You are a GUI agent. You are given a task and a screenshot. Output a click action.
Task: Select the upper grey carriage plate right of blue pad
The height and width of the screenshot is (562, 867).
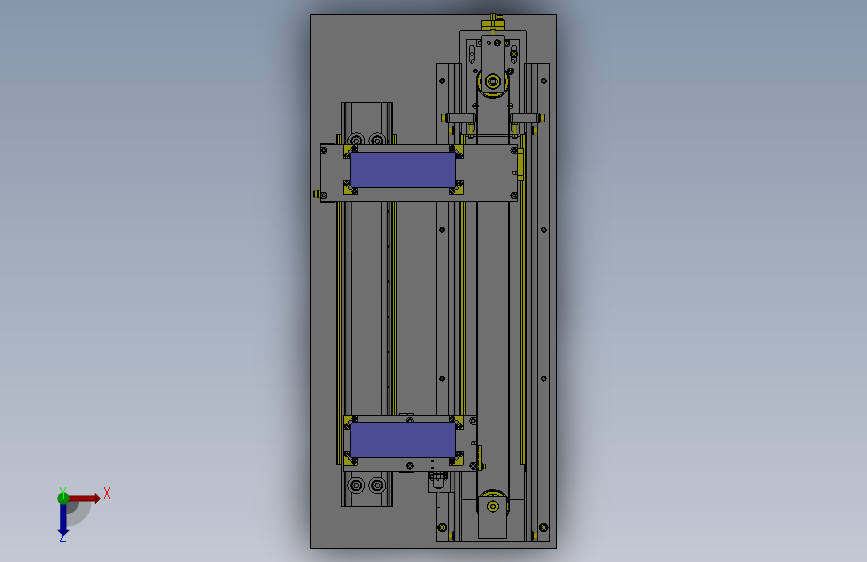tap(487, 173)
